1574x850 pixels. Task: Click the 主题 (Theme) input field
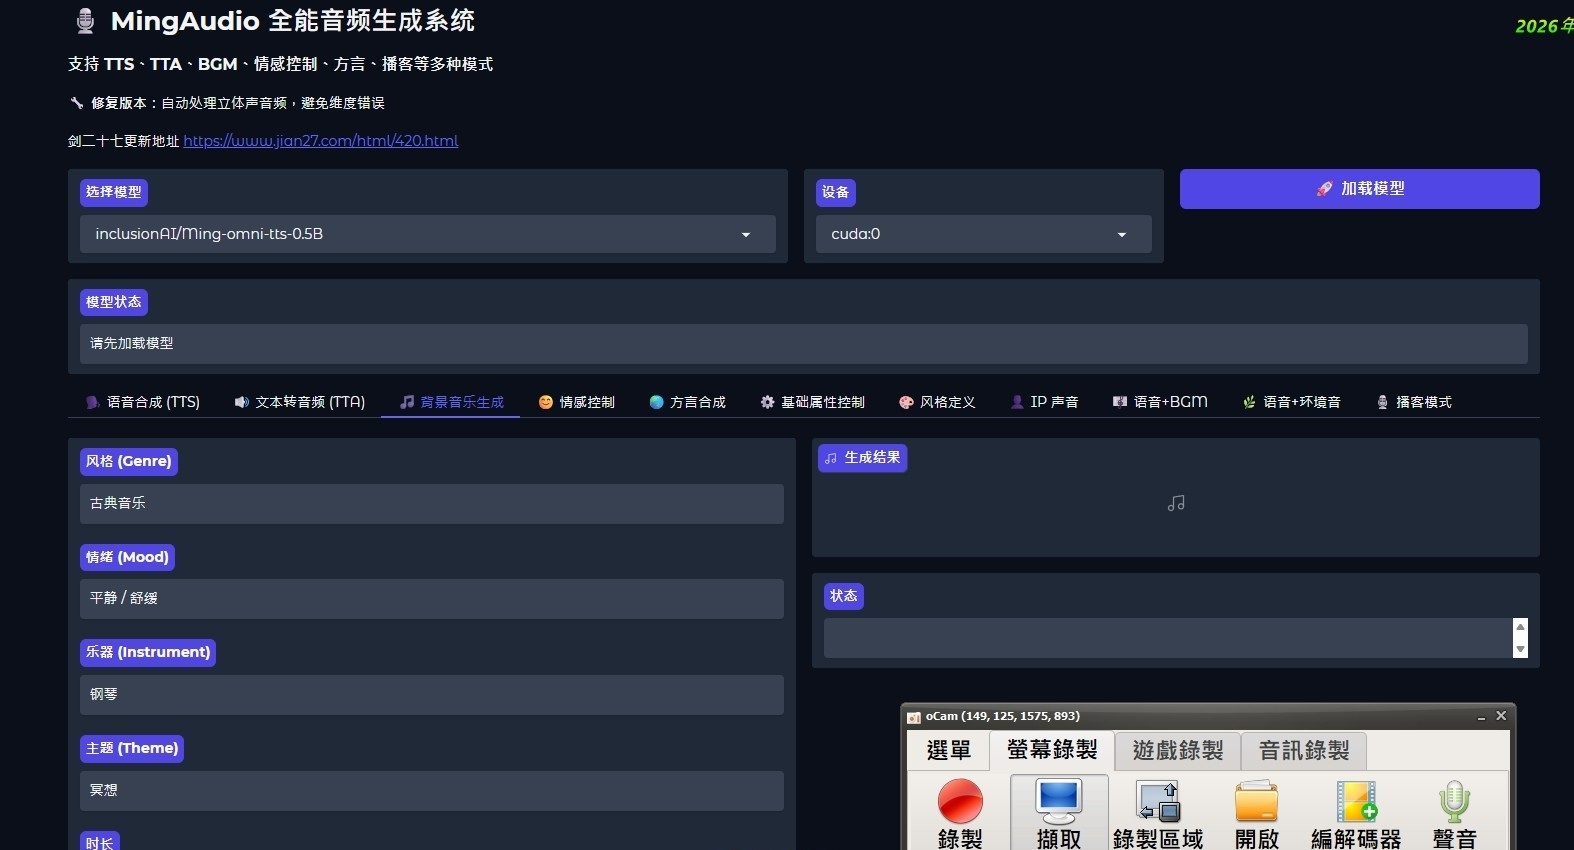(432, 791)
